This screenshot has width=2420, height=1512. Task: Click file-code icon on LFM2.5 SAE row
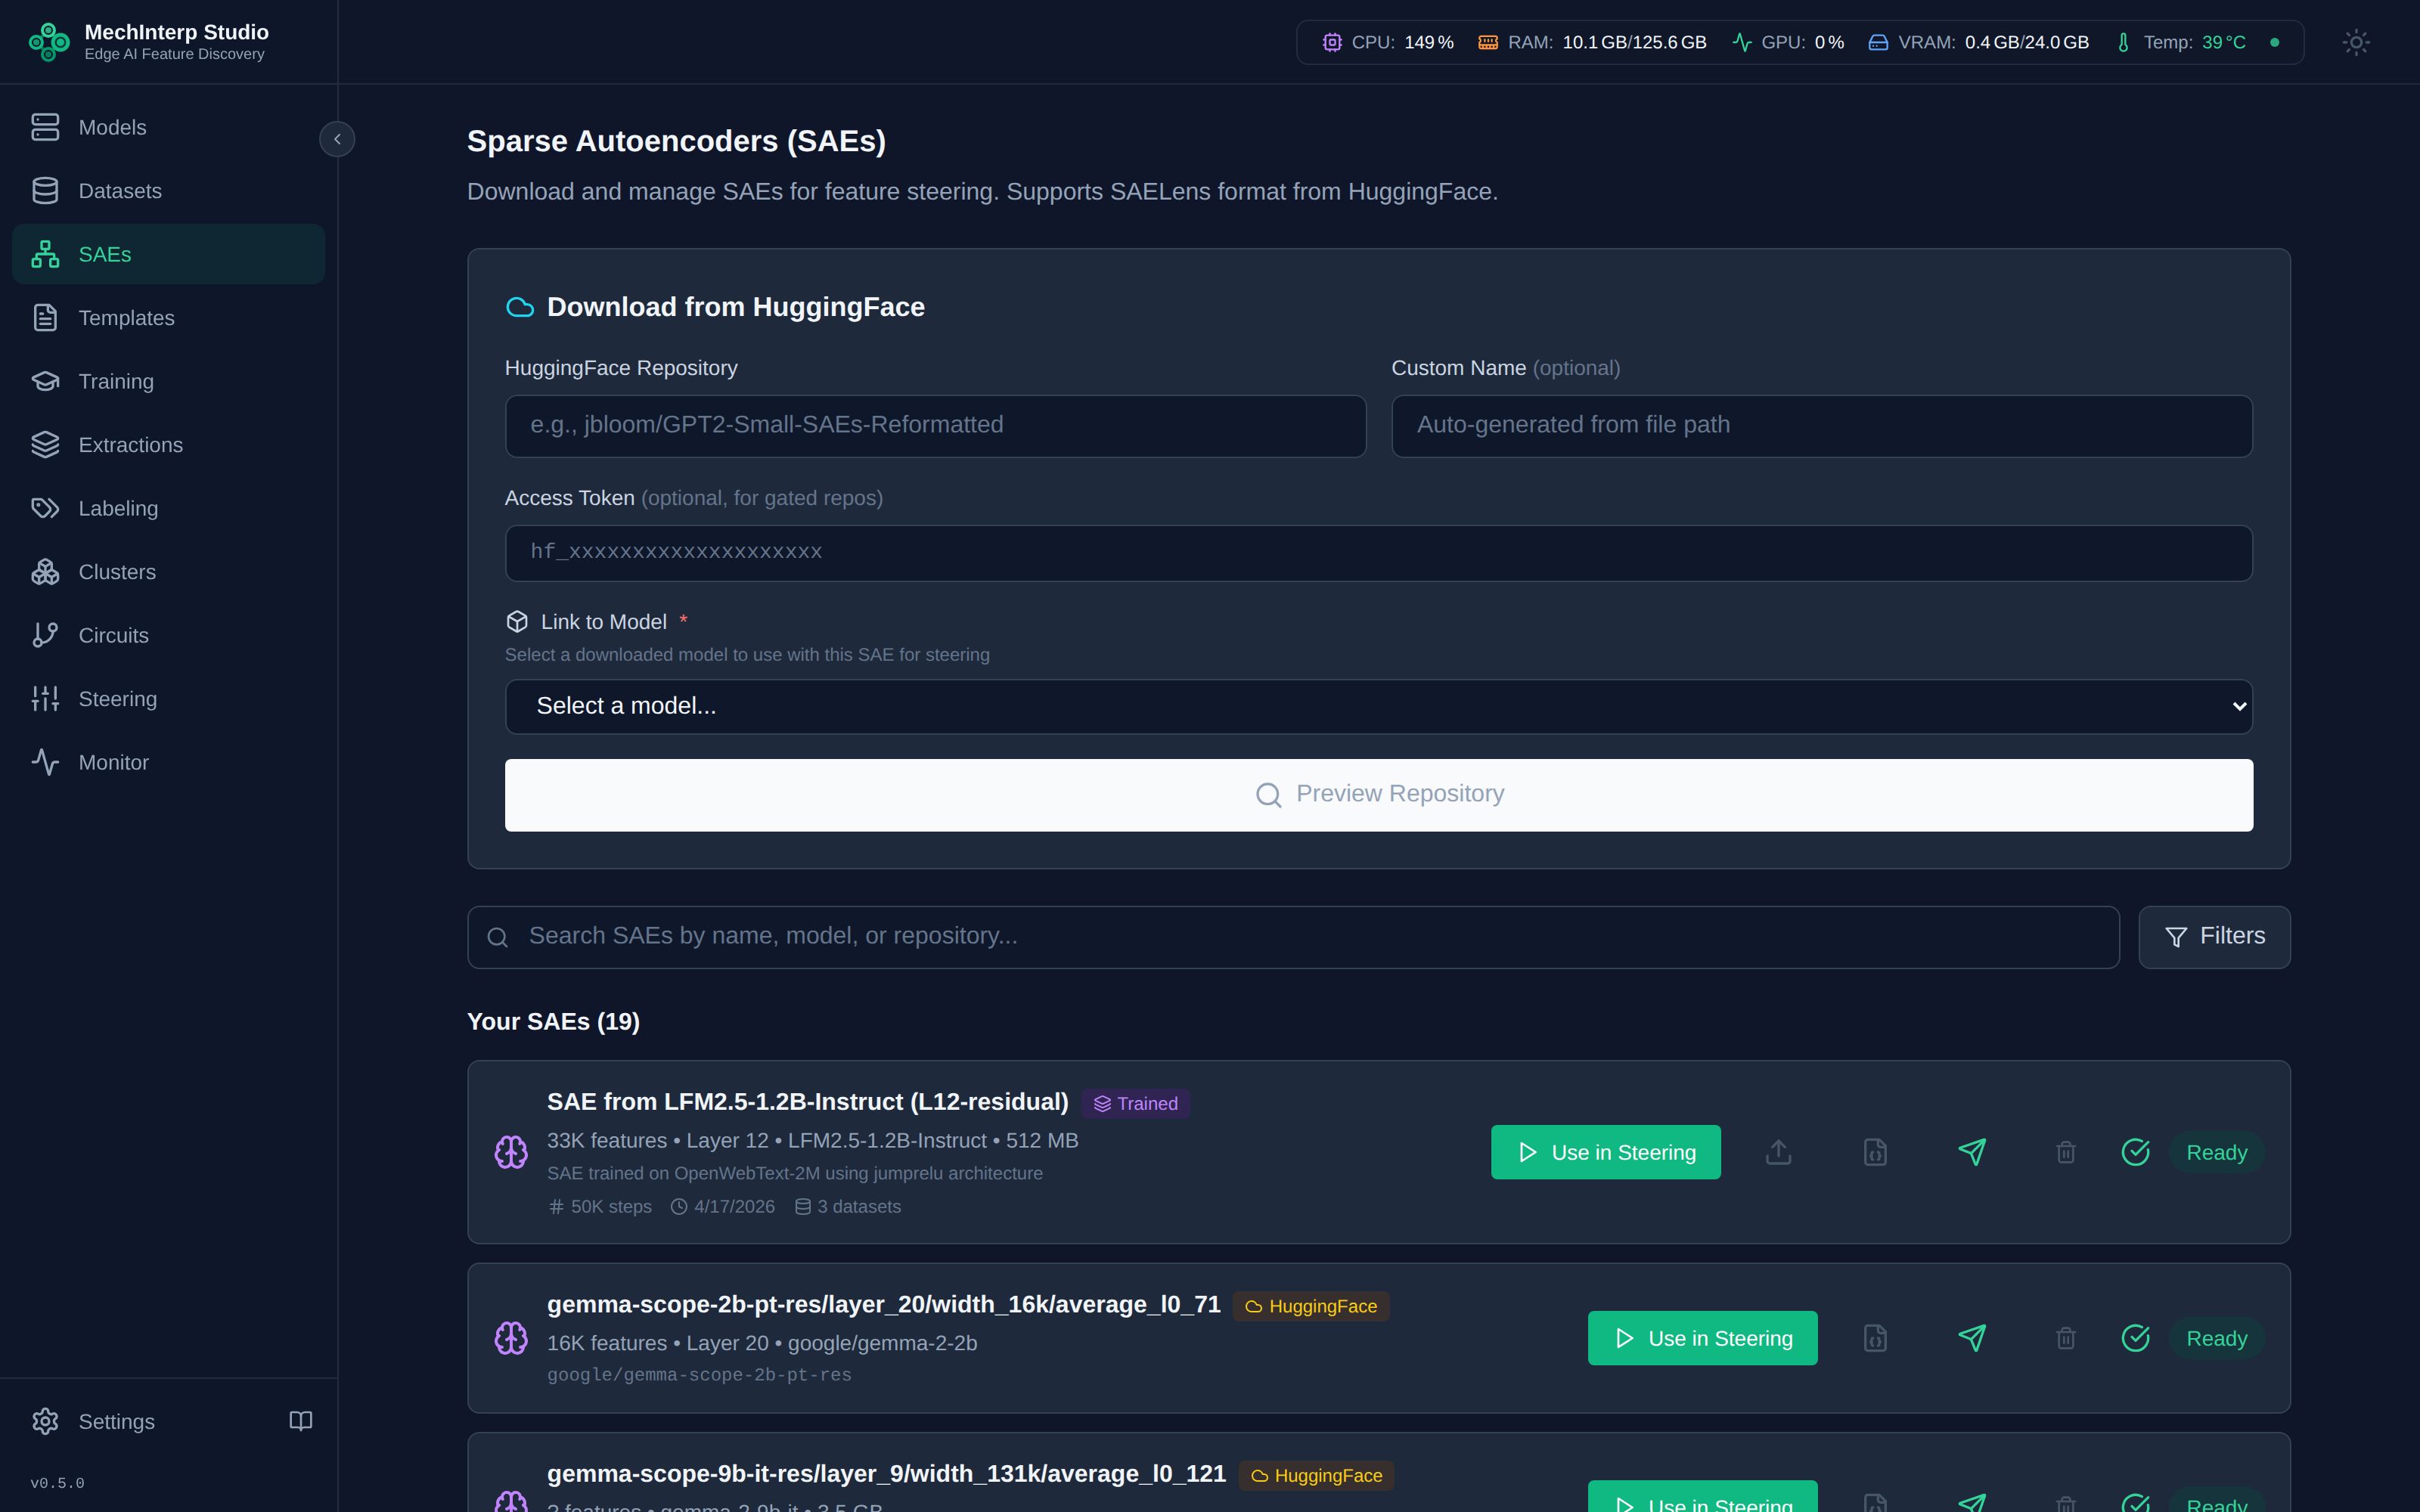[1875, 1152]
